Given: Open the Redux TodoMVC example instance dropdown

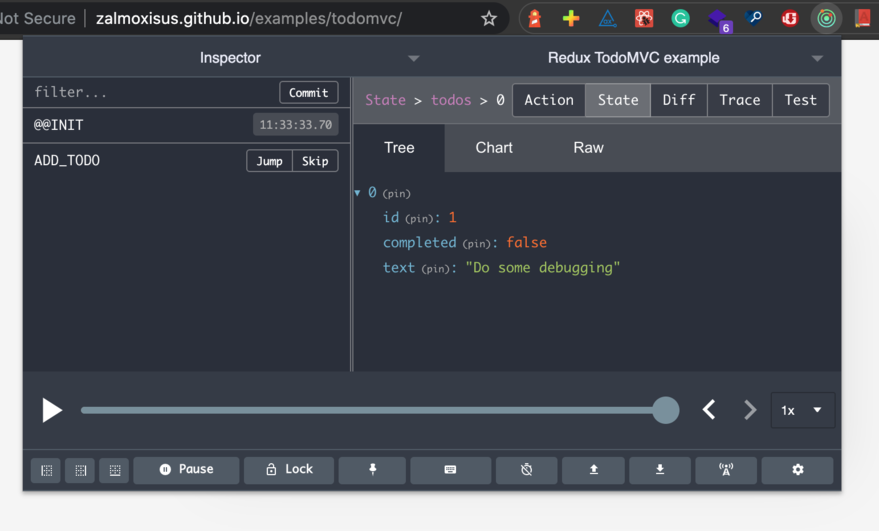Looking at the screenshot, I should coord(636,58).
